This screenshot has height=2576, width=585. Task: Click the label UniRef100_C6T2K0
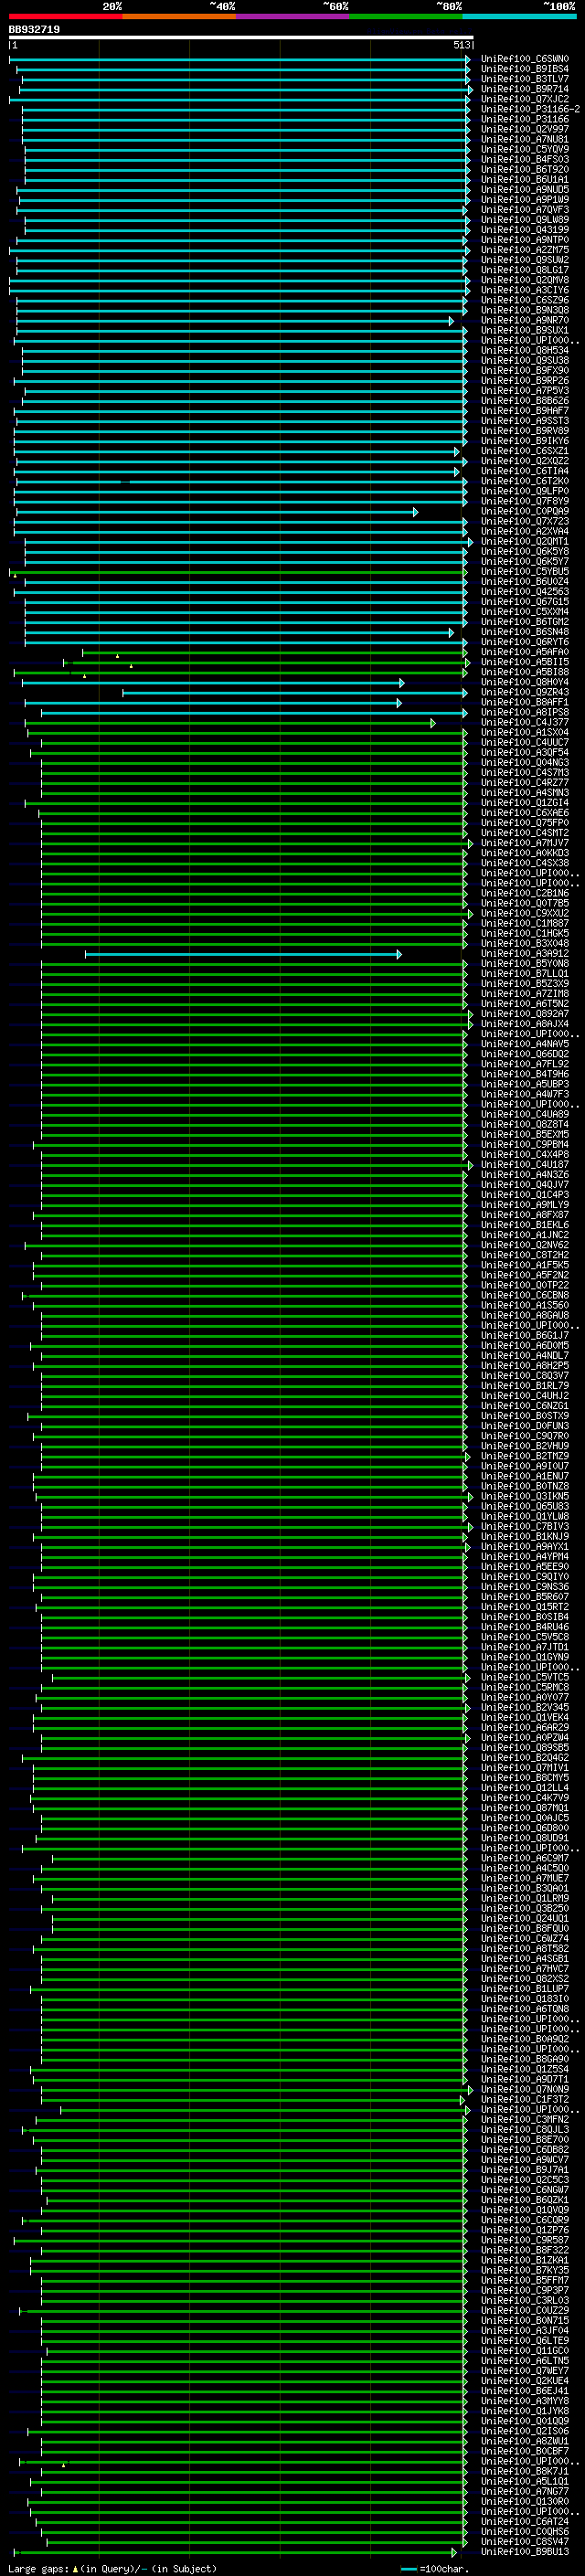tap(524, 481)
